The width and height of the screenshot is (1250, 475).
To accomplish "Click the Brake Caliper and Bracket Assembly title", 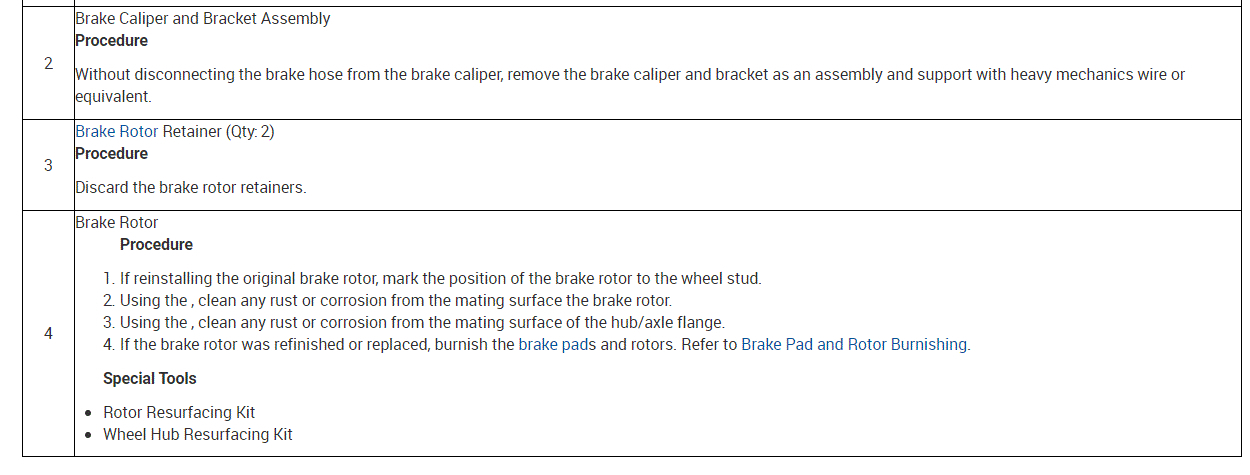I will click(202, 19).
